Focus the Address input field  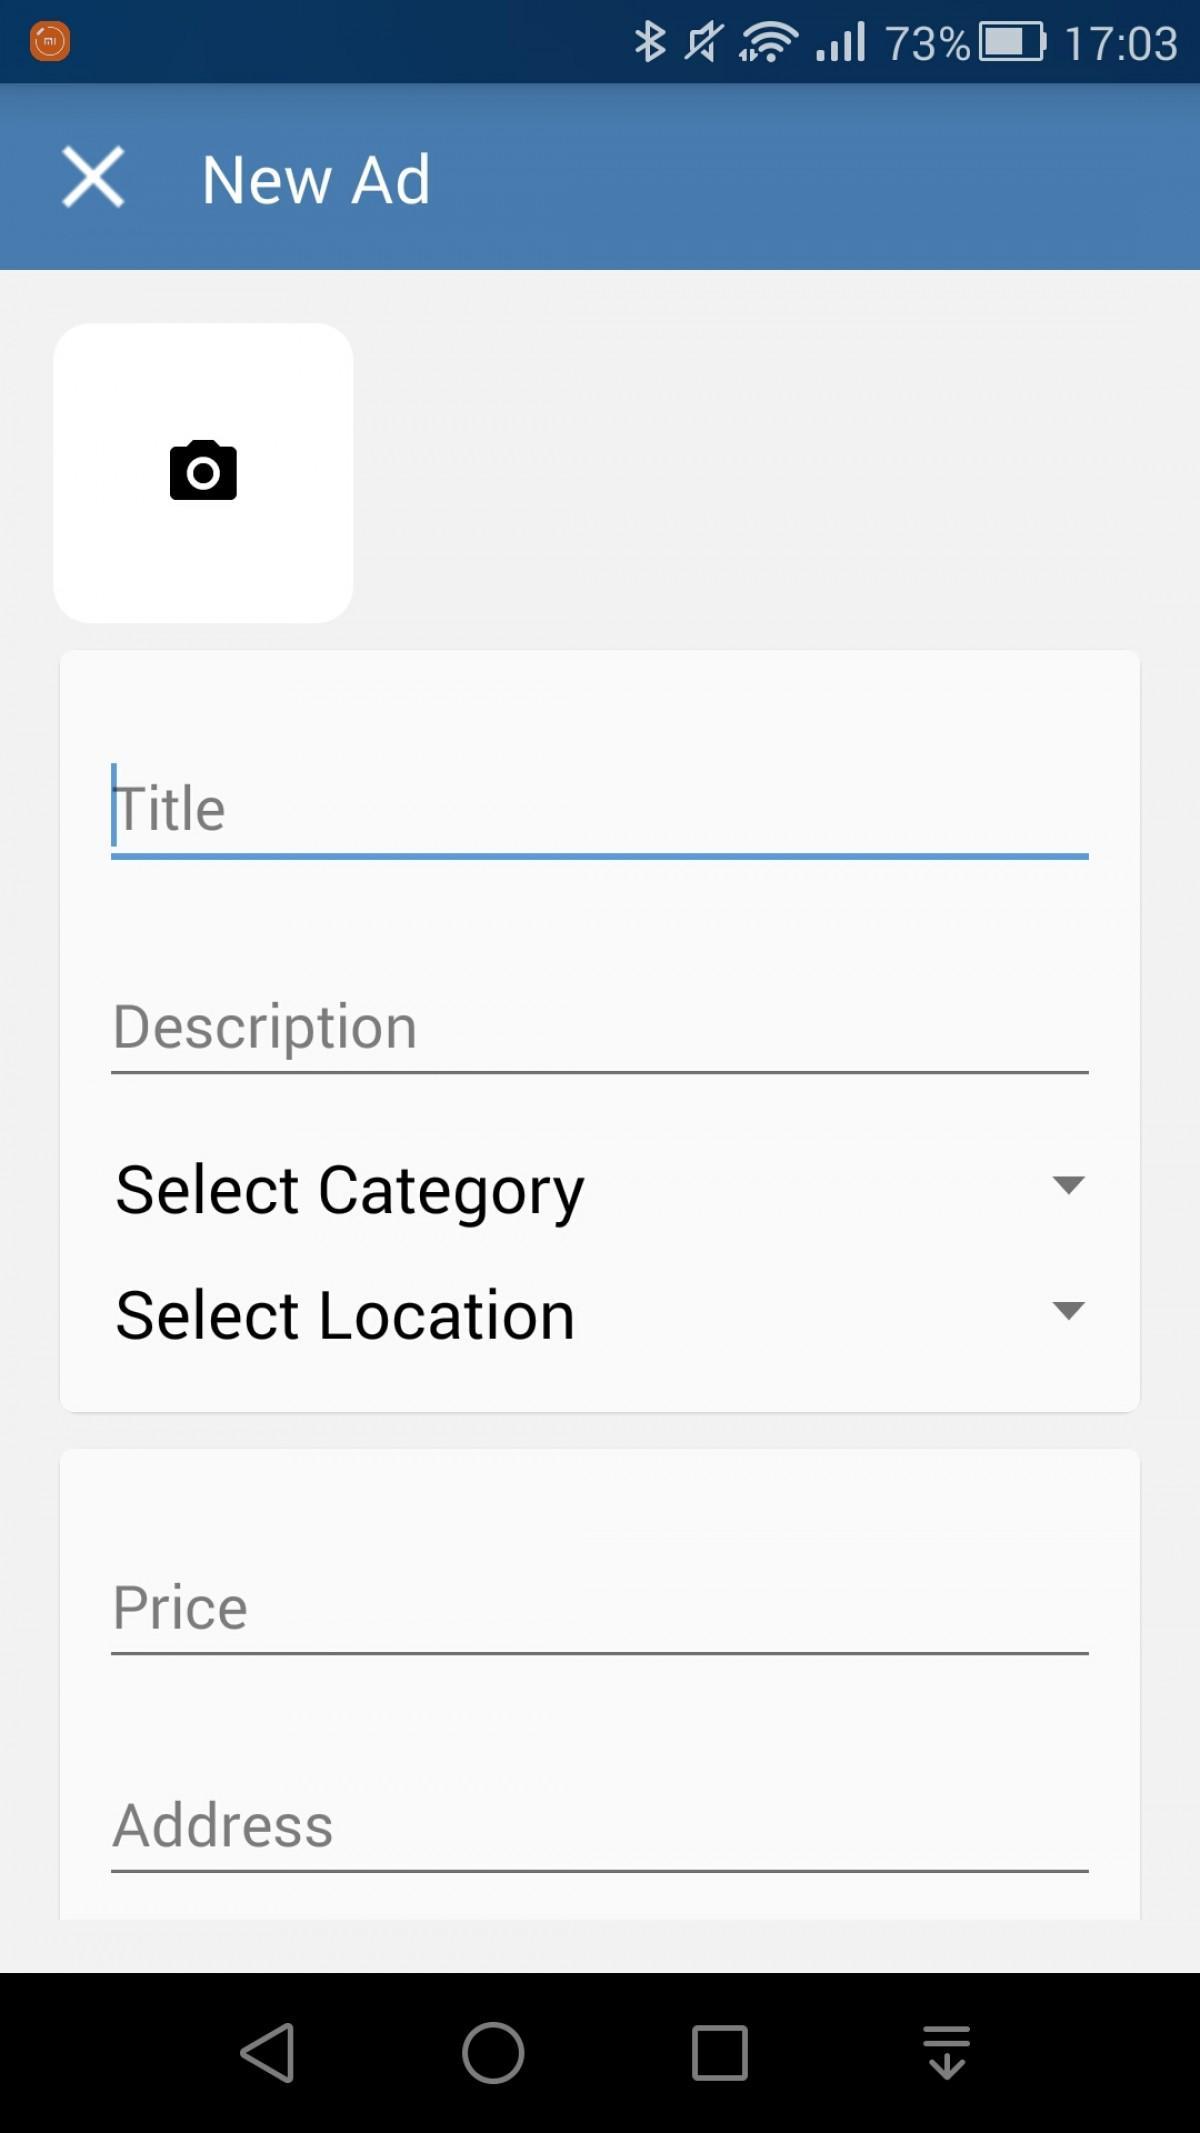pos(600,1826)
